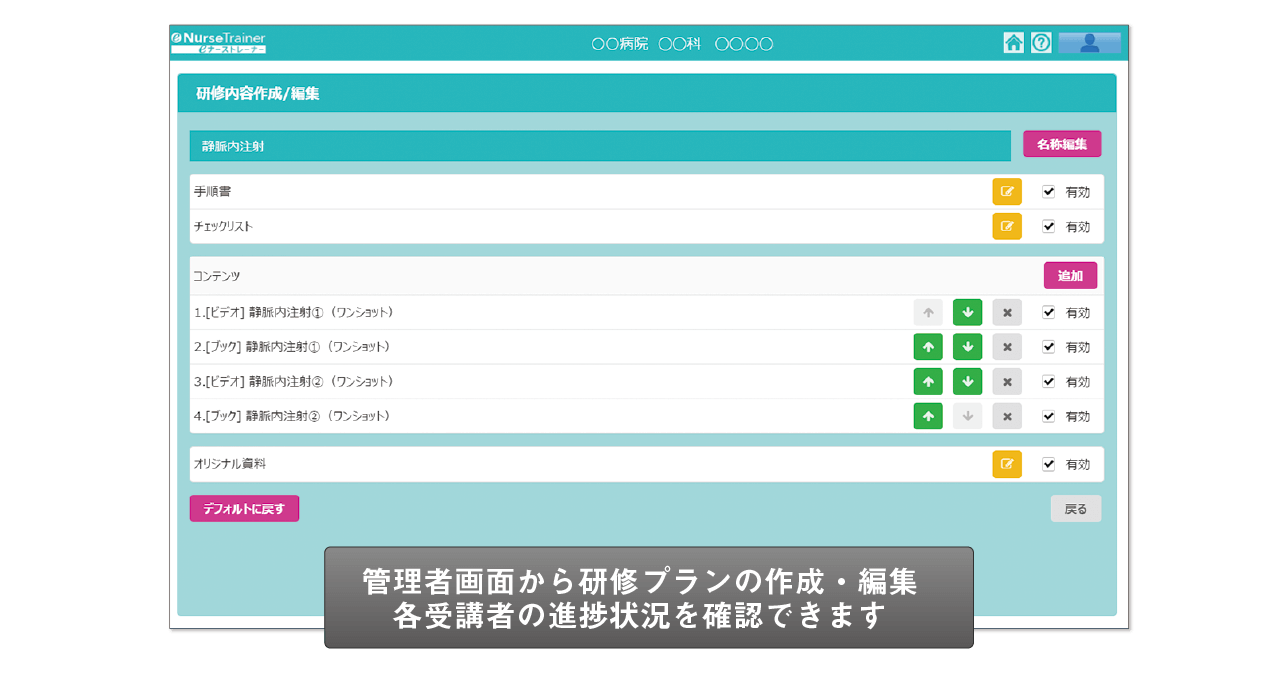
Task: Toggle 有効 checkbox for チェックリスト
Action: pos(1048,226)
